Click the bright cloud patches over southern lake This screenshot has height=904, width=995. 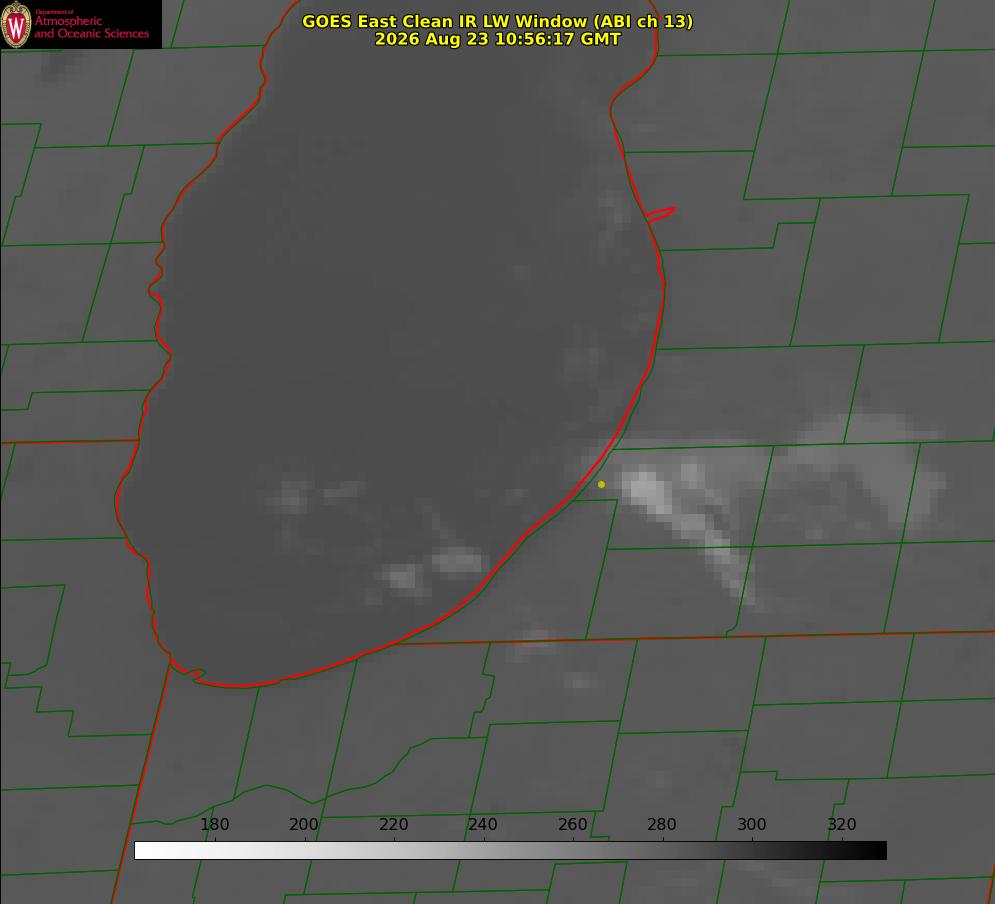(x=432, y=570)
